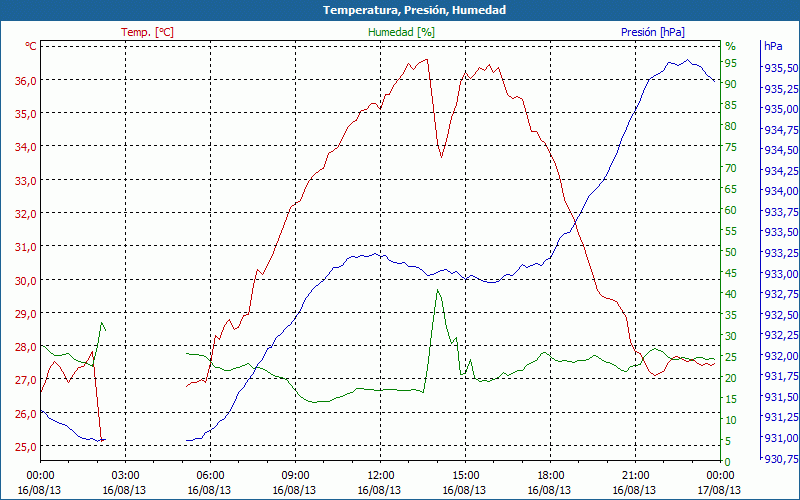
Task: Click the '27,0' temperature axis value
Action: click(27, 380)
